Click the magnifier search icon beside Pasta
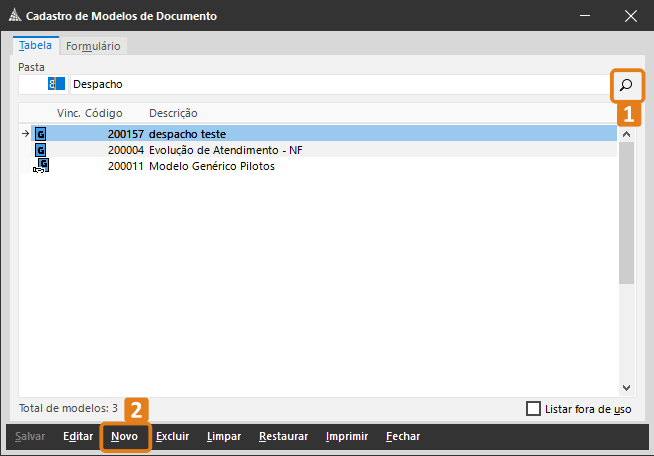 click(626, 85)
